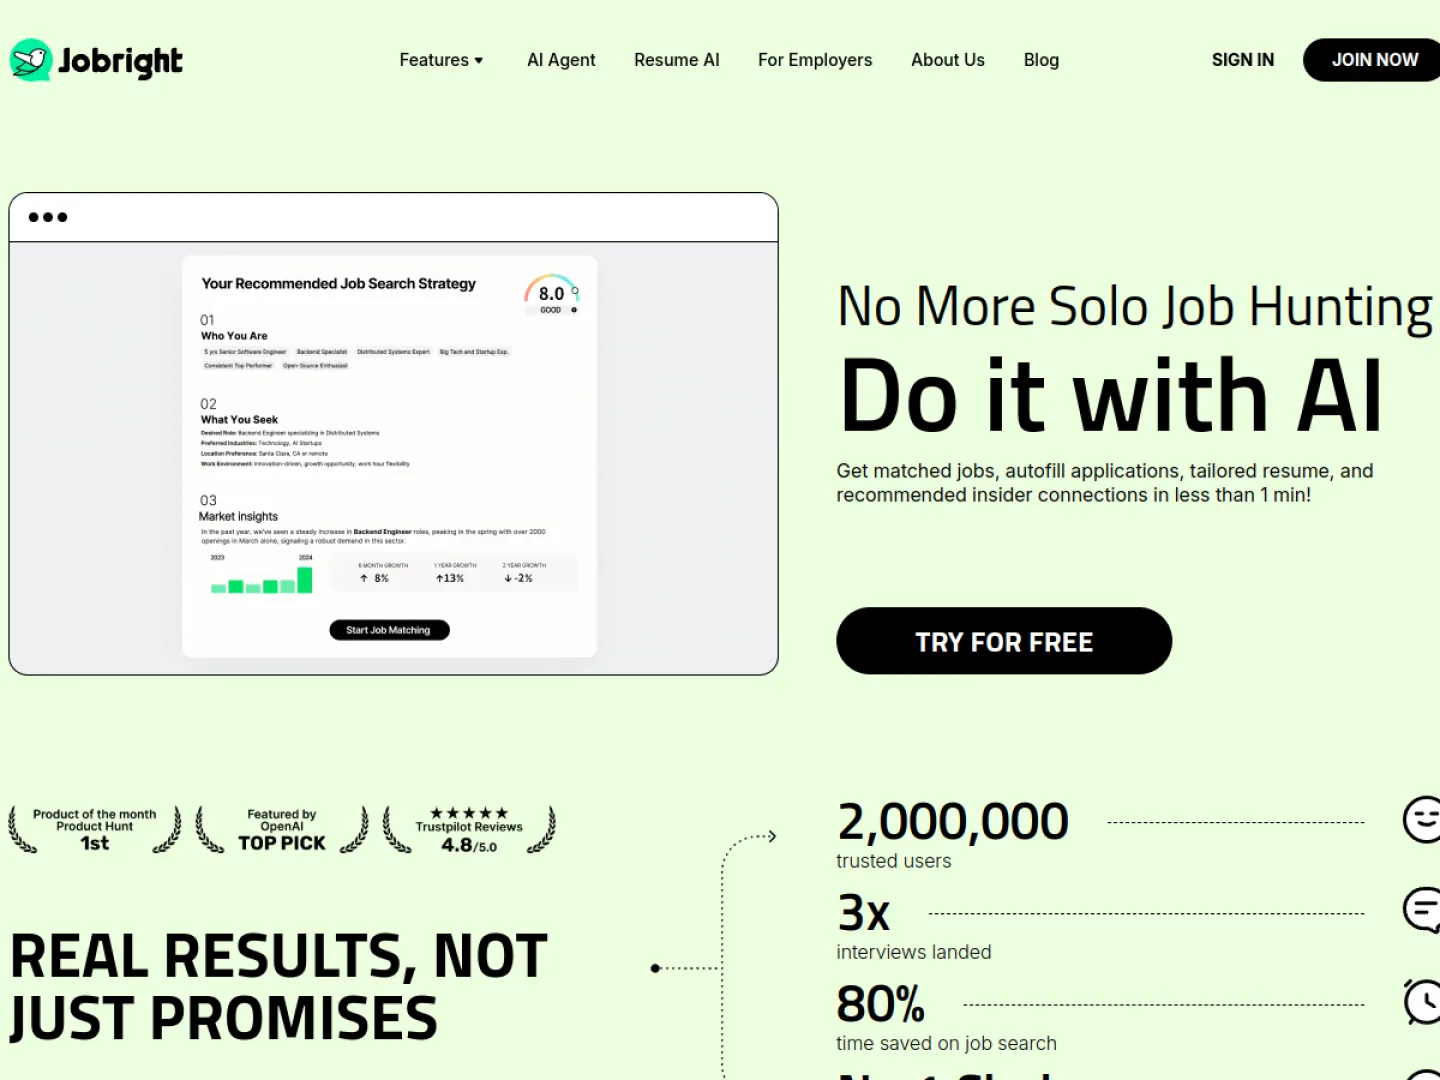Click the JOIN NOW button
1440x1080 pixels.
(1372, 60)
